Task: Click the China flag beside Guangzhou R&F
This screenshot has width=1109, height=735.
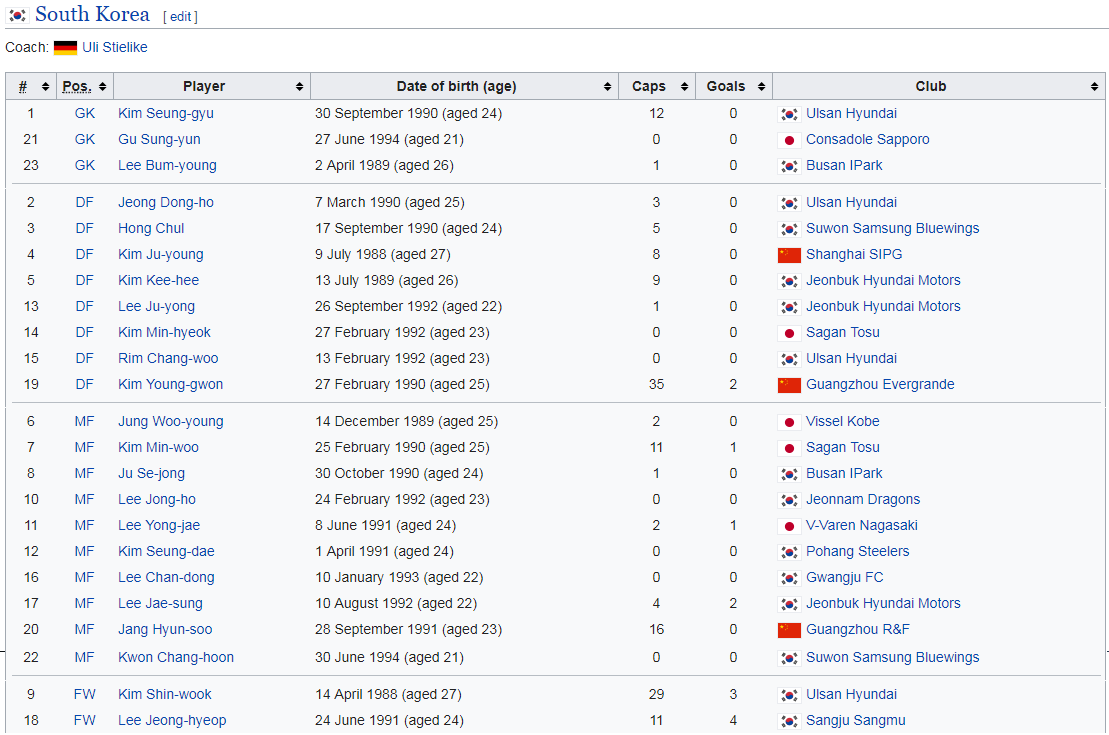Action: click(789, 630)
